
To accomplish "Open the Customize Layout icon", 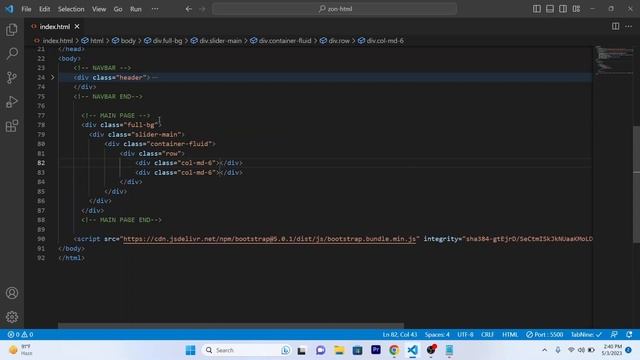I will pos(576,9).
